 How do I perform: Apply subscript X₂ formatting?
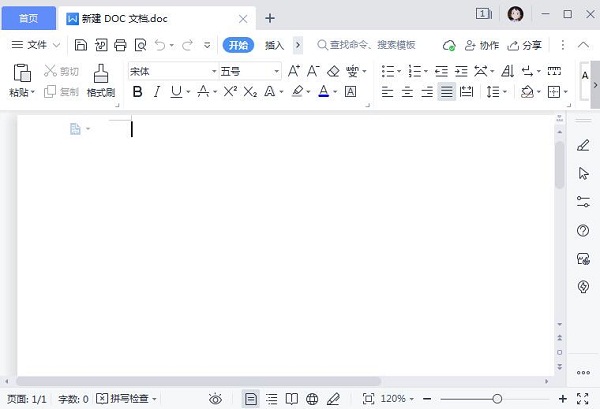[250, 91]
